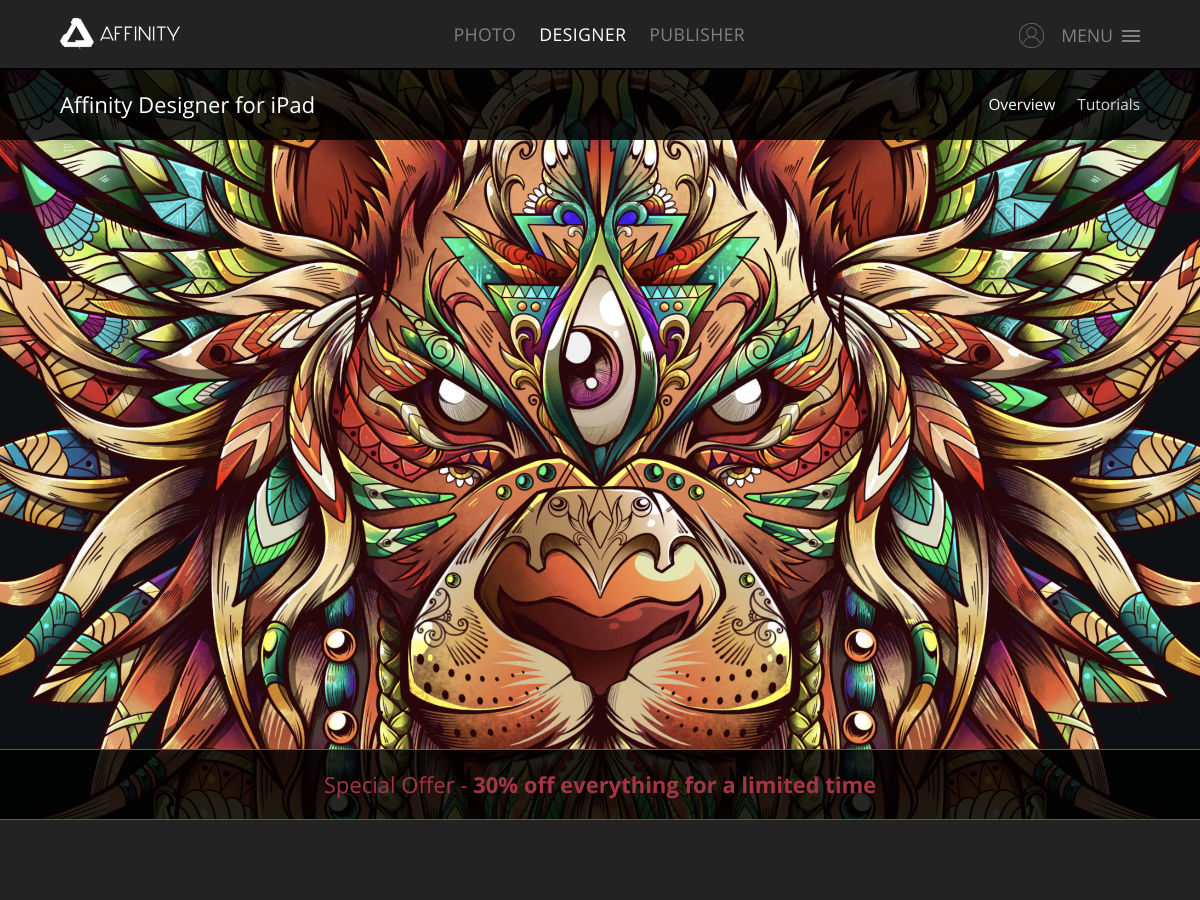Click the upper bead on the right braid

(860, 641)
